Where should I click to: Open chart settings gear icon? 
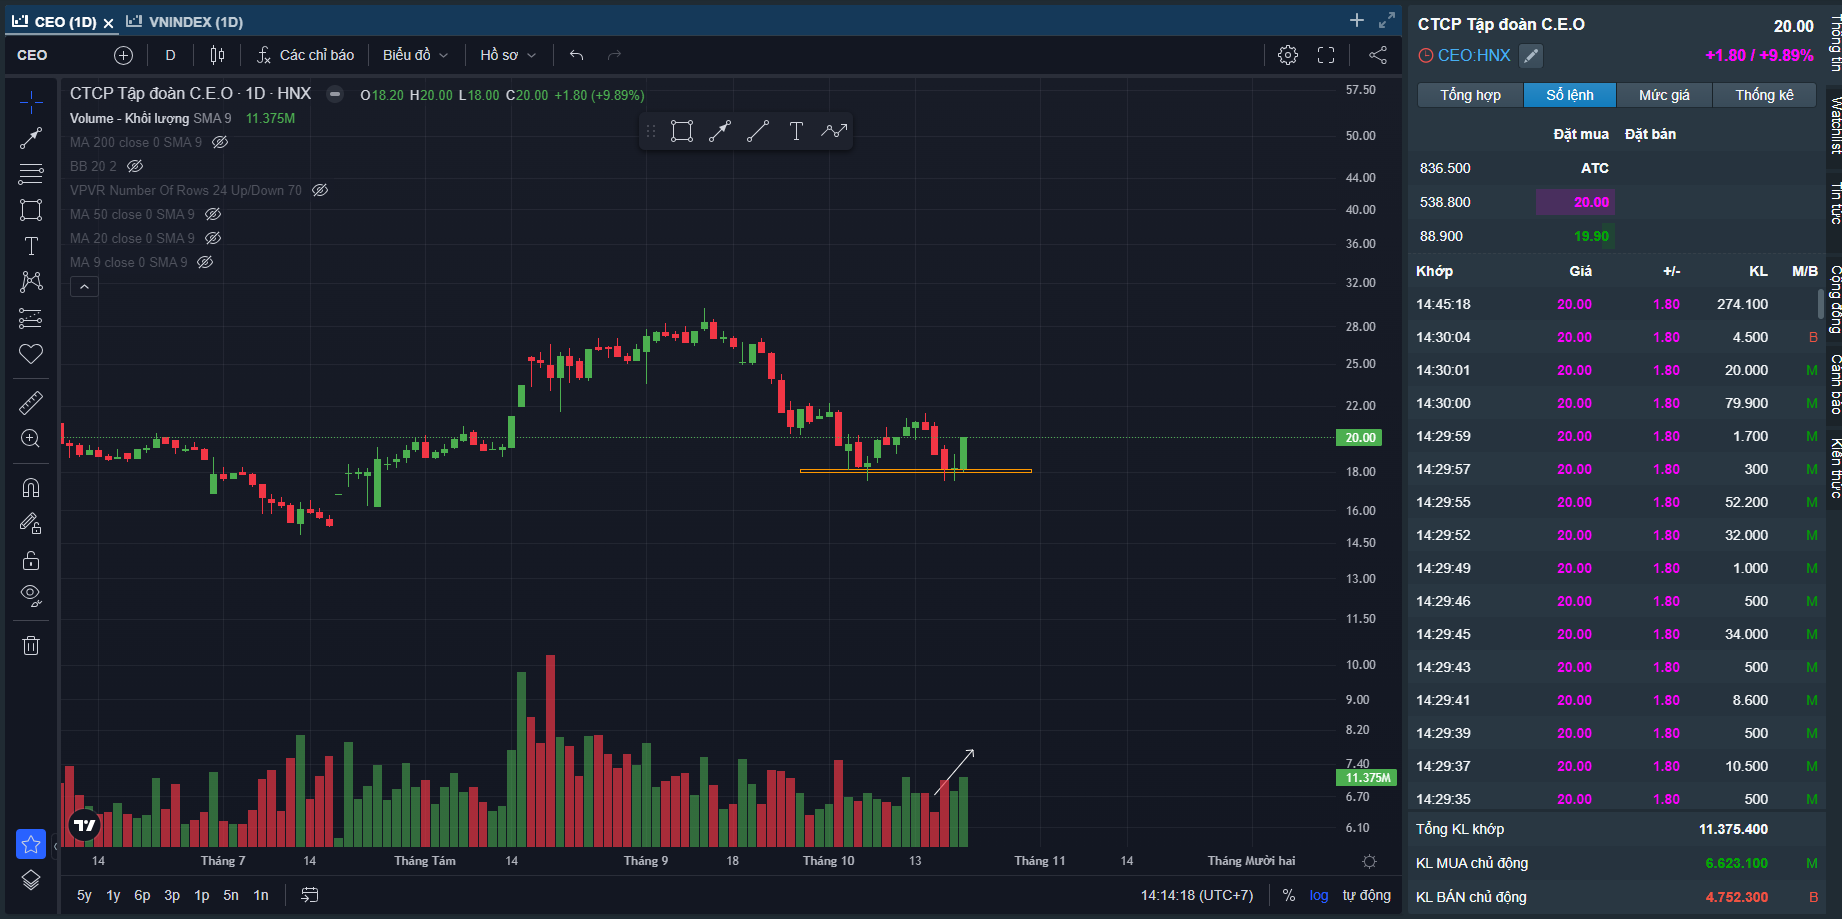1288,55
